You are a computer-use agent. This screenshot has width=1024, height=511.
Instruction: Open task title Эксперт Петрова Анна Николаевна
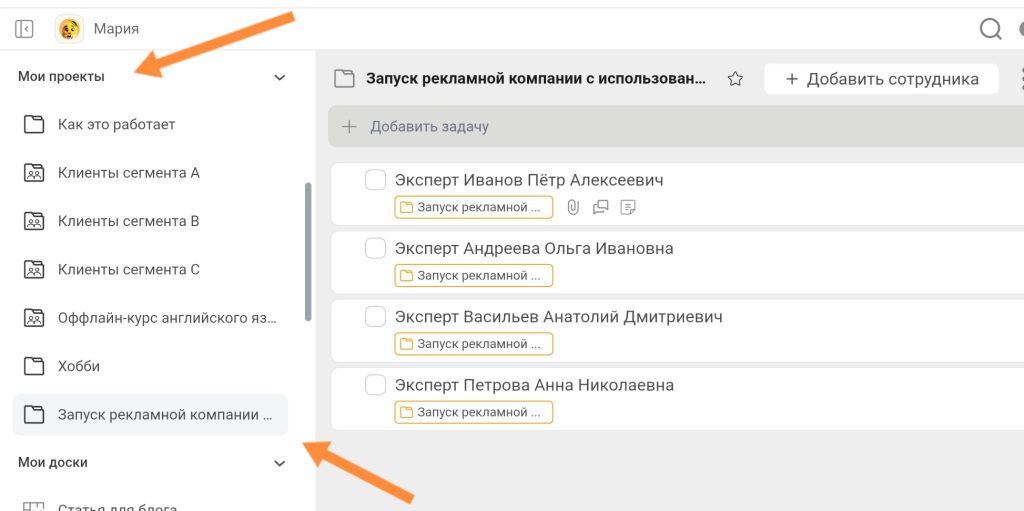point(534,385)
